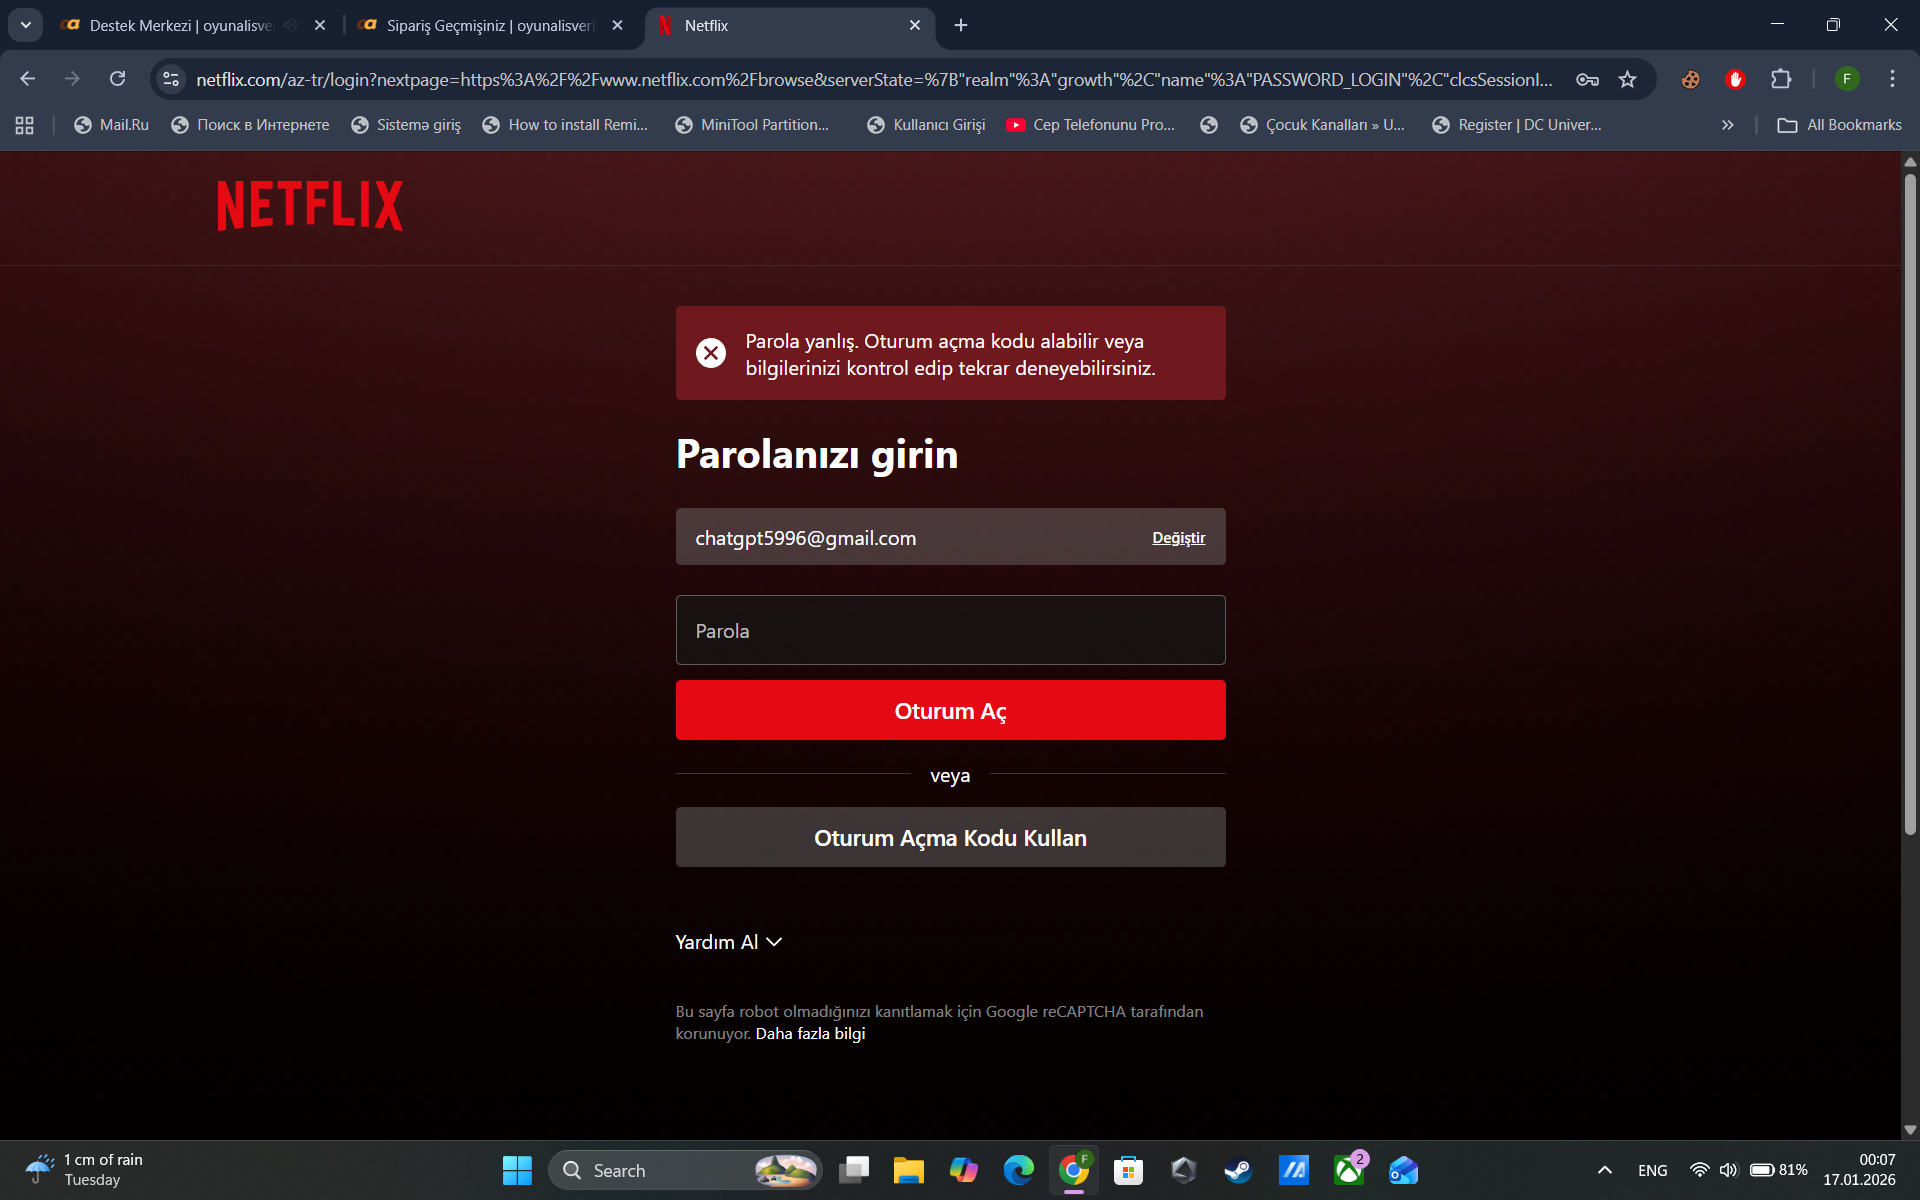Screen dimensions: 1920x1200
Task: Show hidden system tray icons
Action: pyautogui.click(x=1604, y=1170)
